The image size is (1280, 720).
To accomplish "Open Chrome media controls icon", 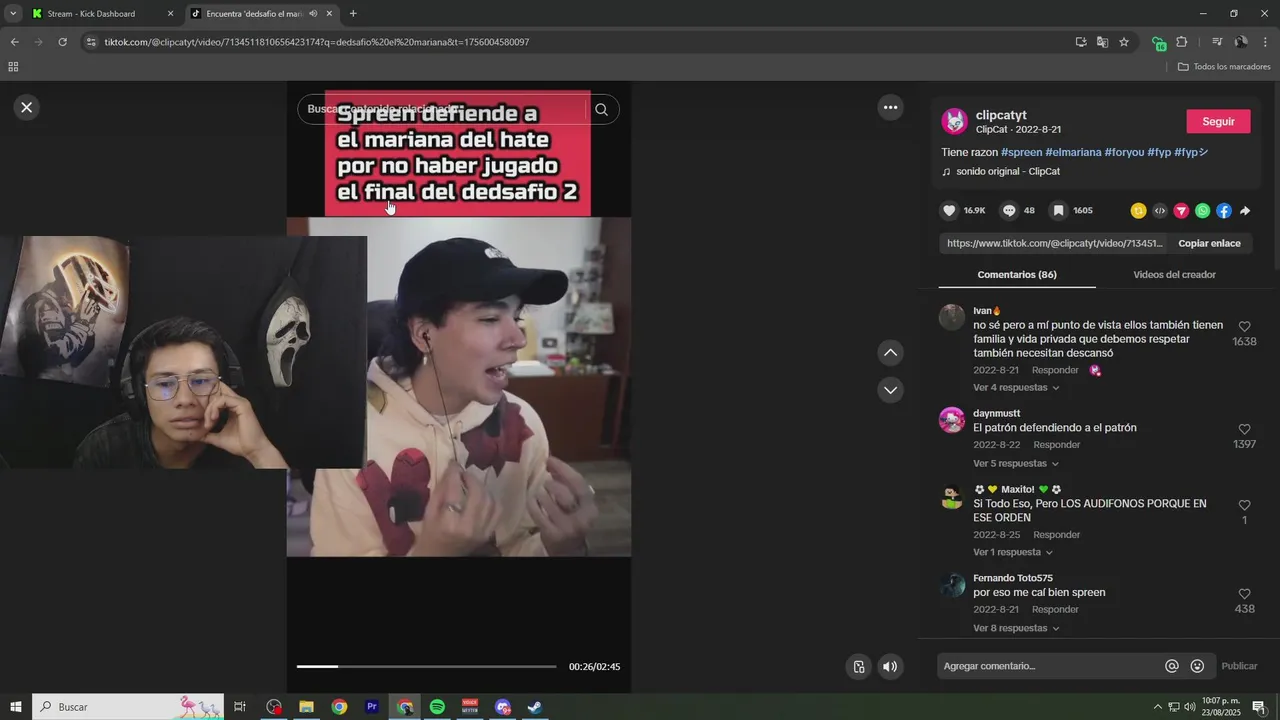I will point(1217,42).
